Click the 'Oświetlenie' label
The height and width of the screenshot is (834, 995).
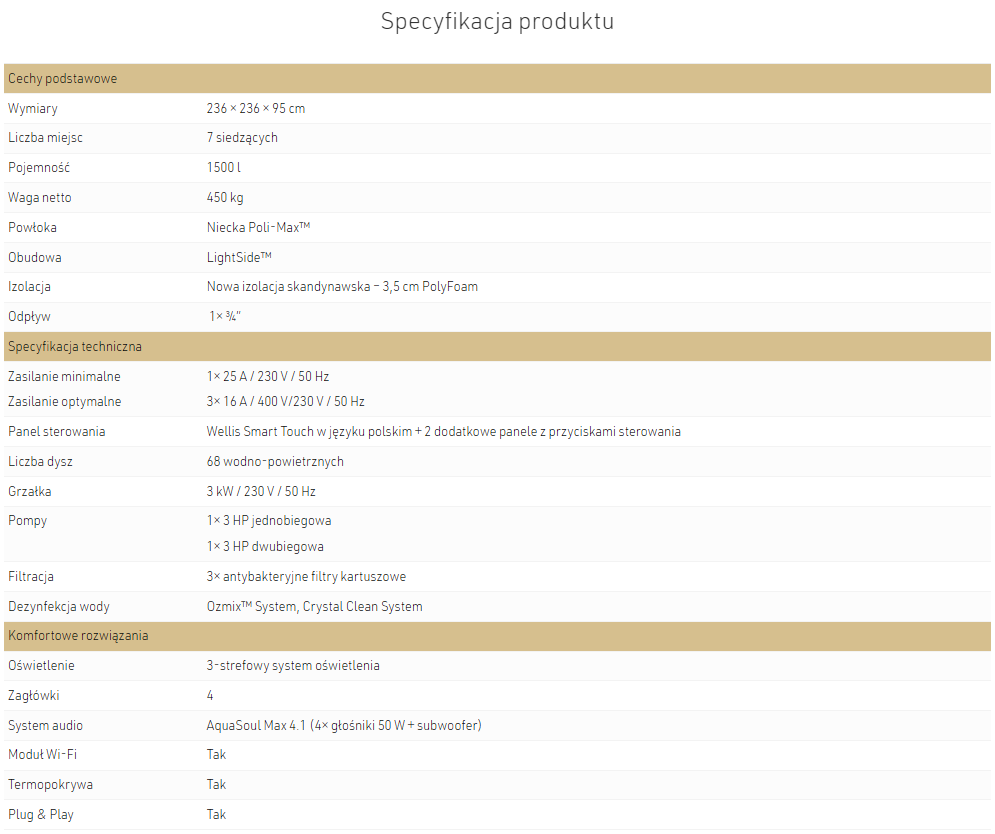[x=41, y=666]
